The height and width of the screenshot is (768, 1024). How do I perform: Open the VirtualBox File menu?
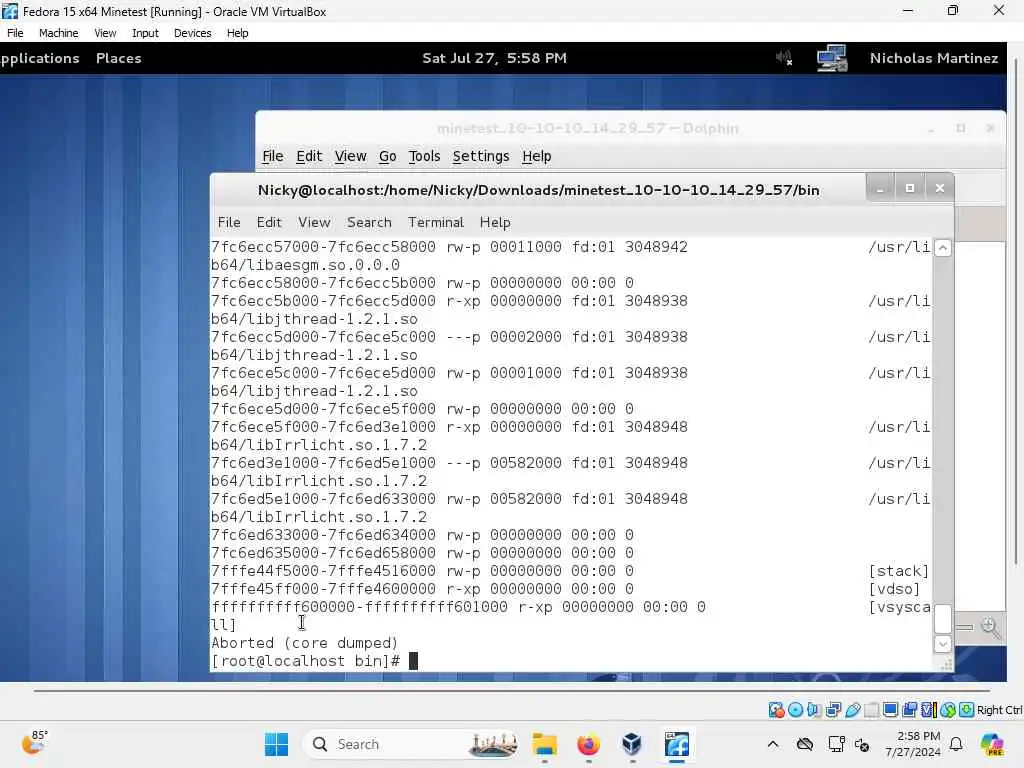(x=15, y=33)
